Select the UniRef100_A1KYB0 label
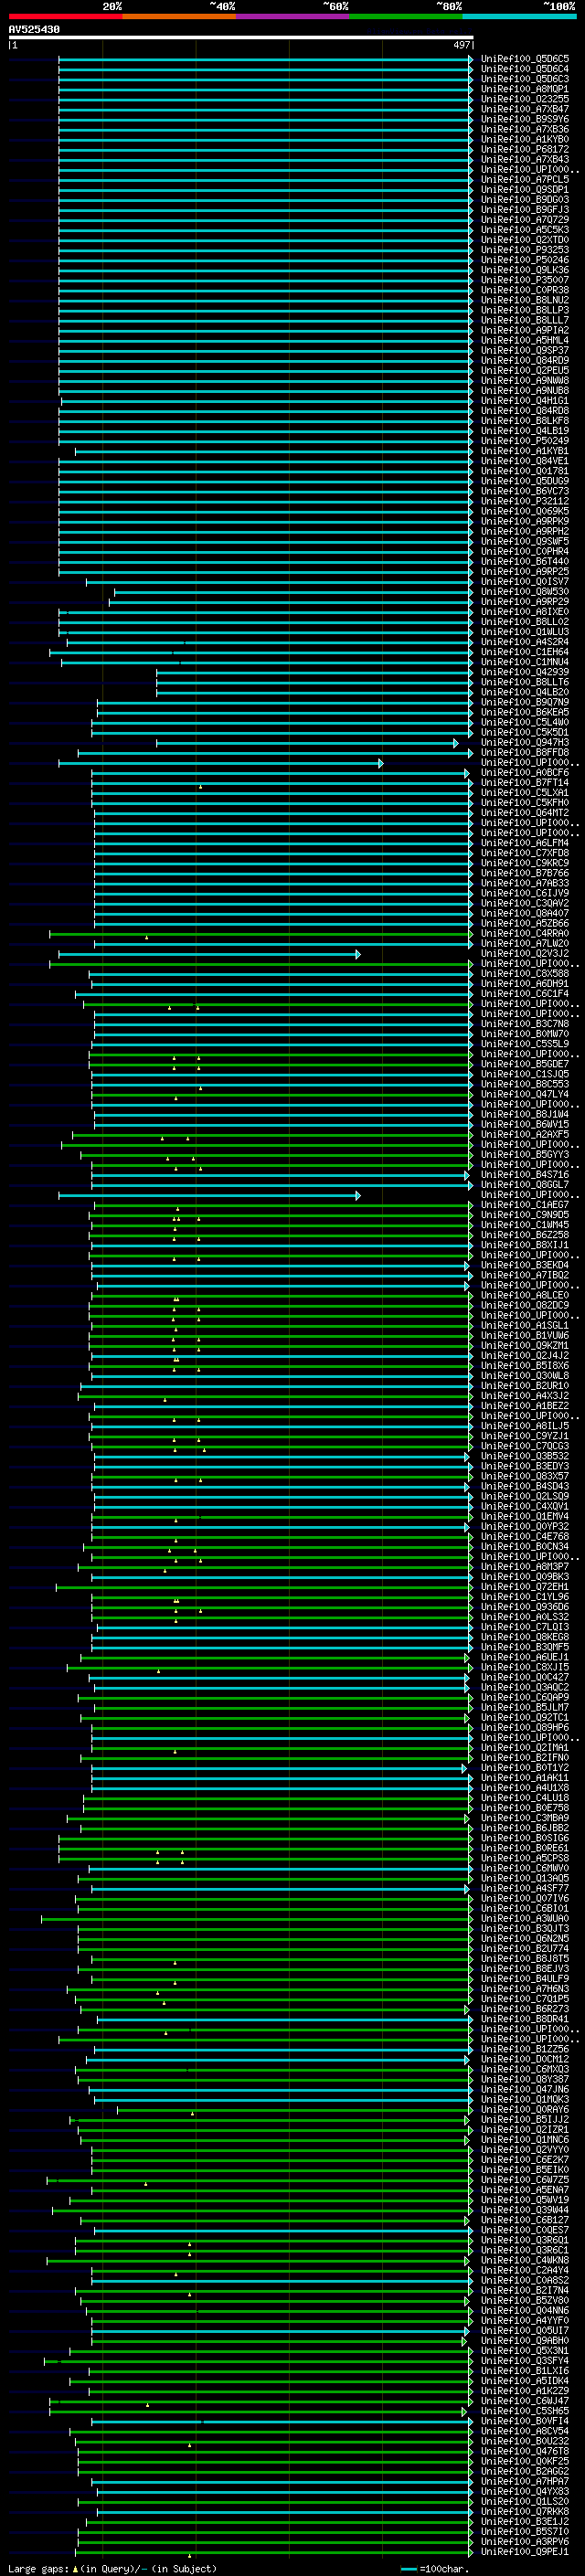This screenshot has width=585, height=2576. [x=525, y=139]
